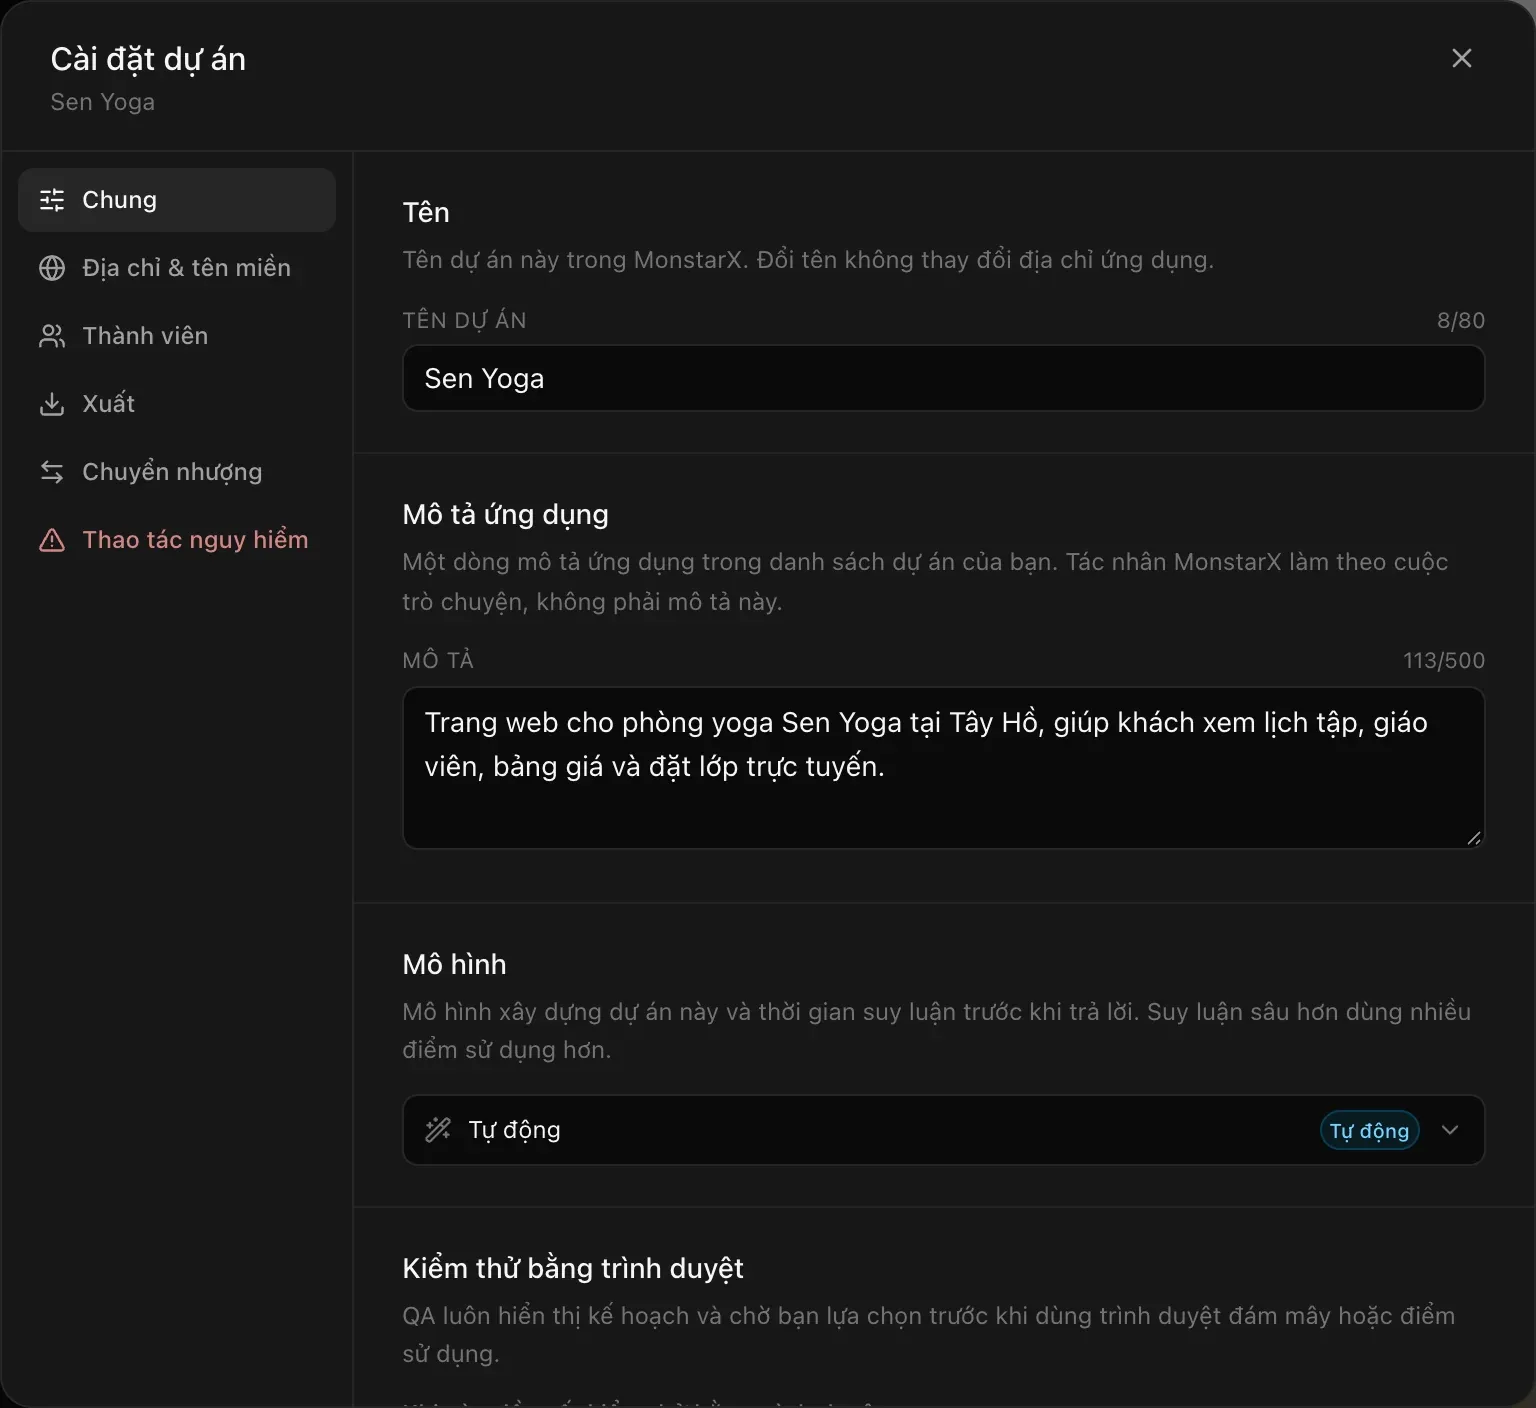The width and height of the screenshot is (1536, 1408).
Task: Click the Mô hình section heading
Action: click(x=454, y=964)
